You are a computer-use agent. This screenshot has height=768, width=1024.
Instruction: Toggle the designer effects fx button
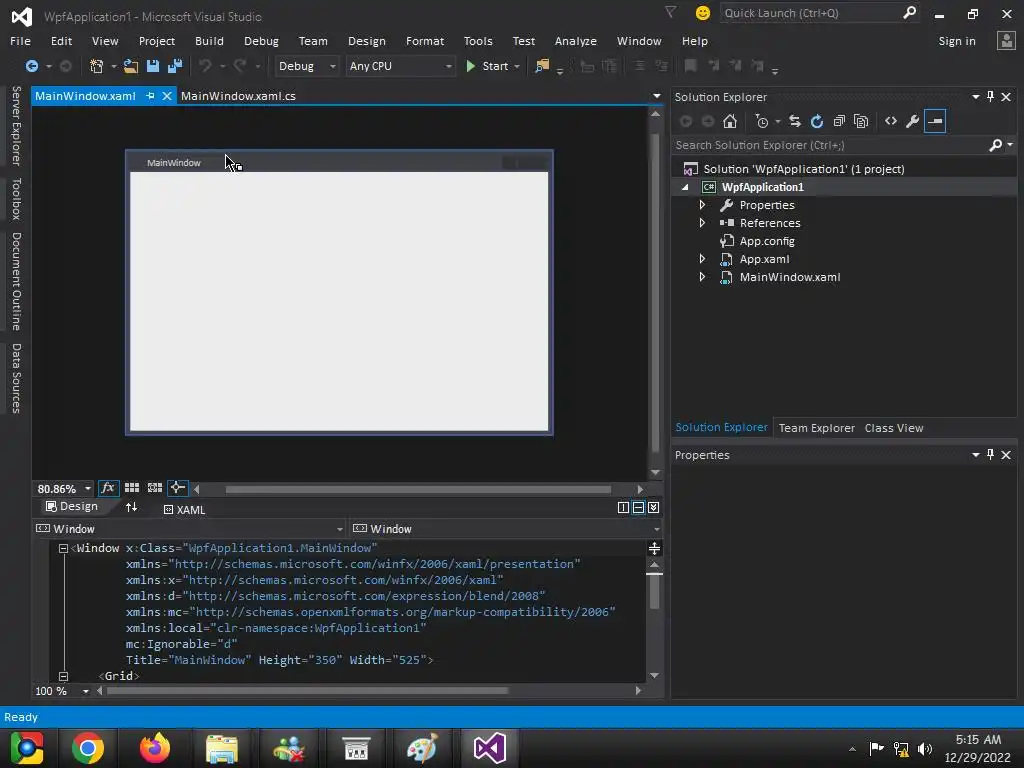(x=108, y=488)
